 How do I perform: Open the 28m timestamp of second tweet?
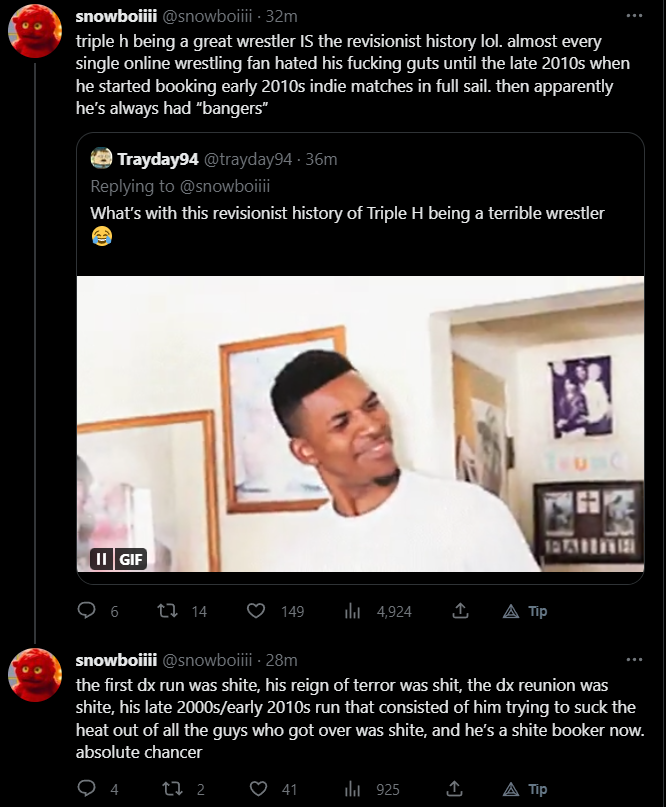tap(283, 660)
